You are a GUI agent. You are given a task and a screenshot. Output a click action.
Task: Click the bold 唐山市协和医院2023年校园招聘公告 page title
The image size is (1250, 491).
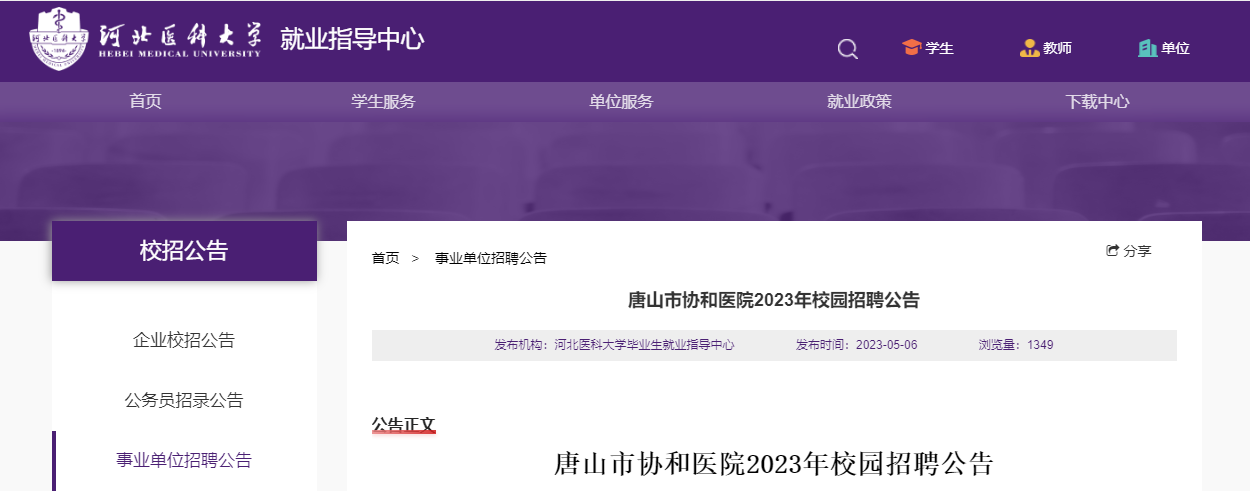tap(773, 300)
